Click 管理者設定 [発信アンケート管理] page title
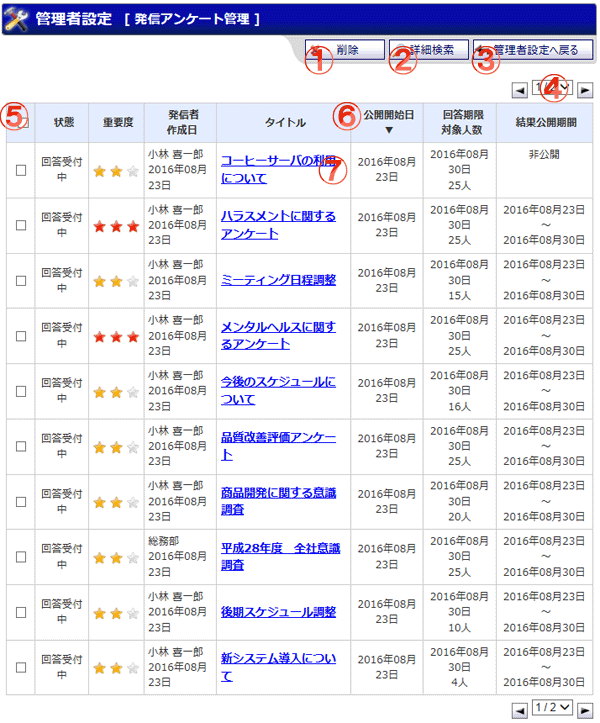The image size is (600, 723). tap(147, 19)
